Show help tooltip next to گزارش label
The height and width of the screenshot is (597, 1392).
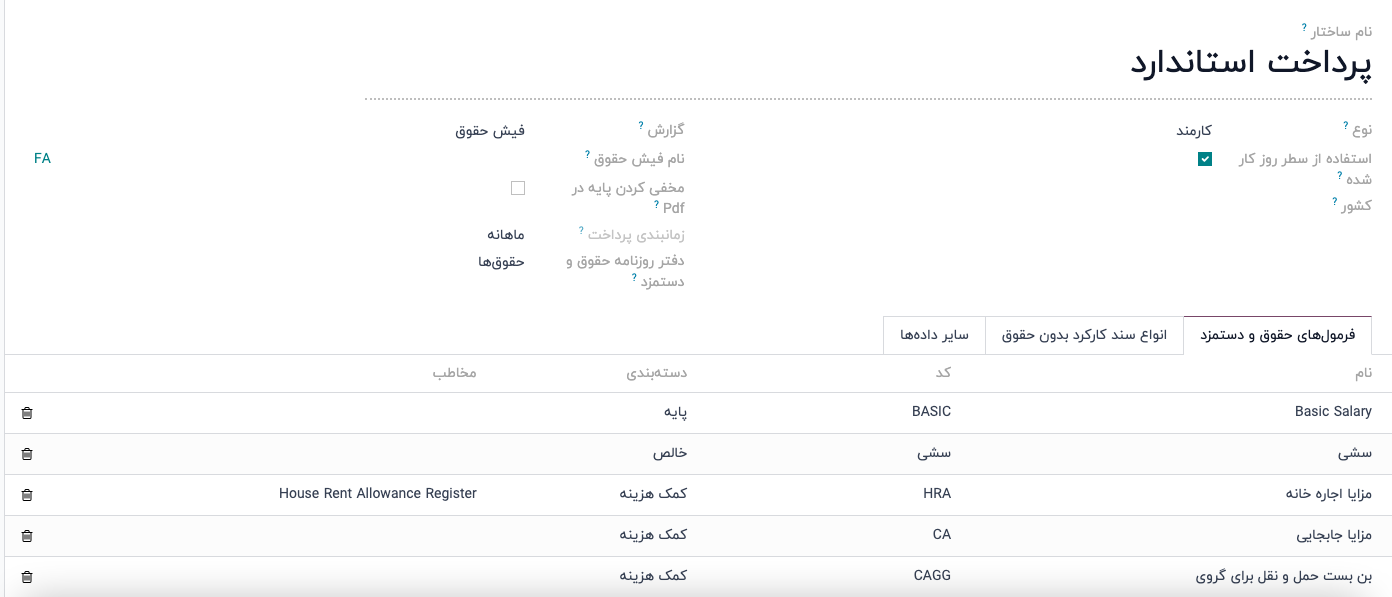(641, 126)
